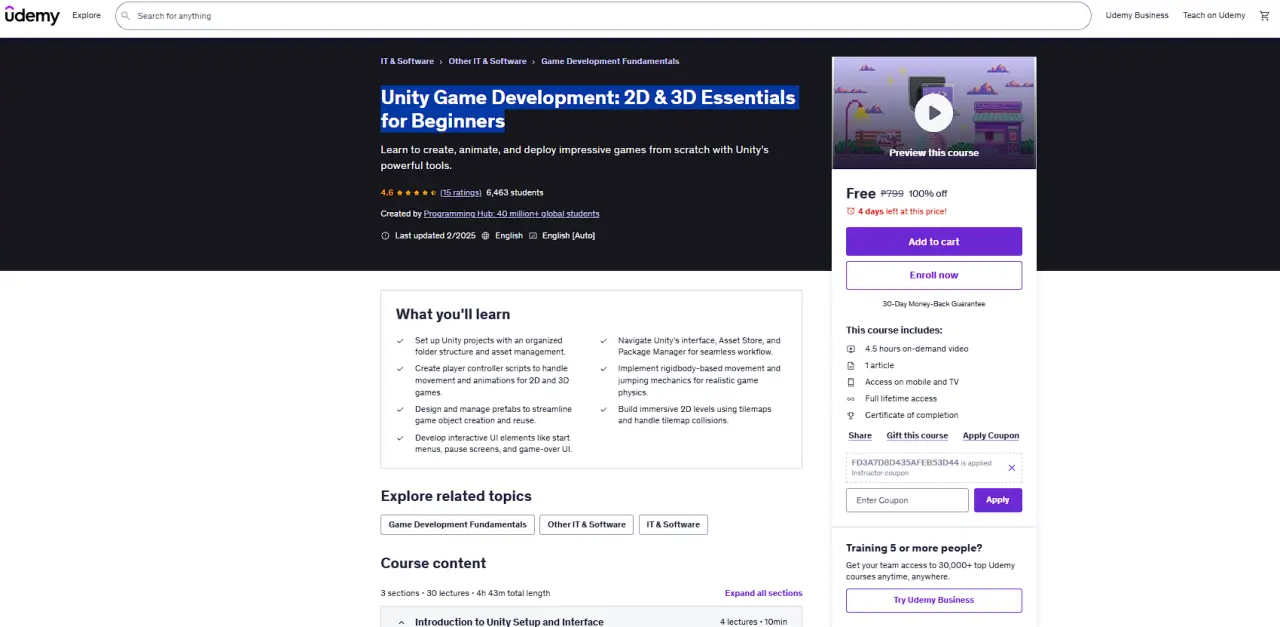Click the purple Apply coupon button
This screenshot has width=1280, height=627.
(998, 500)
